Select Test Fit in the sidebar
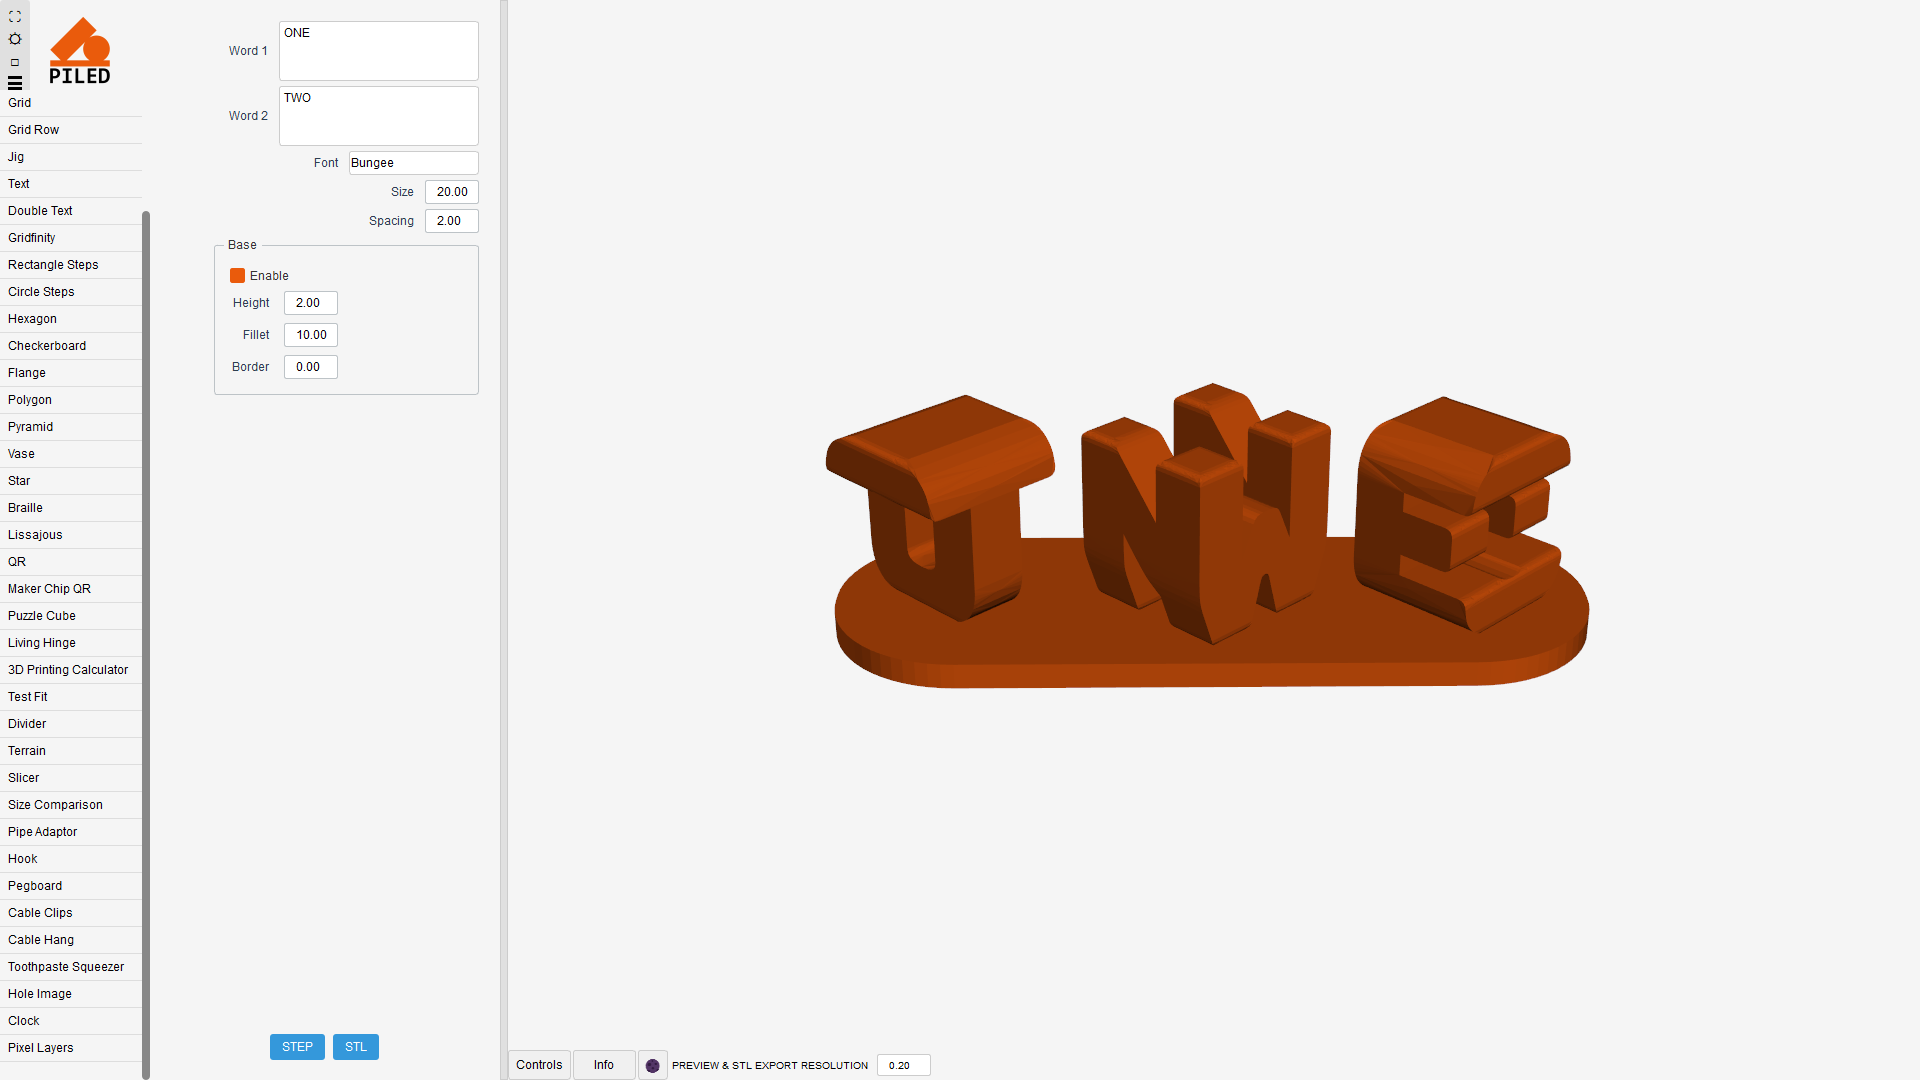The image size is (1920, 1080). coord(70,697)
